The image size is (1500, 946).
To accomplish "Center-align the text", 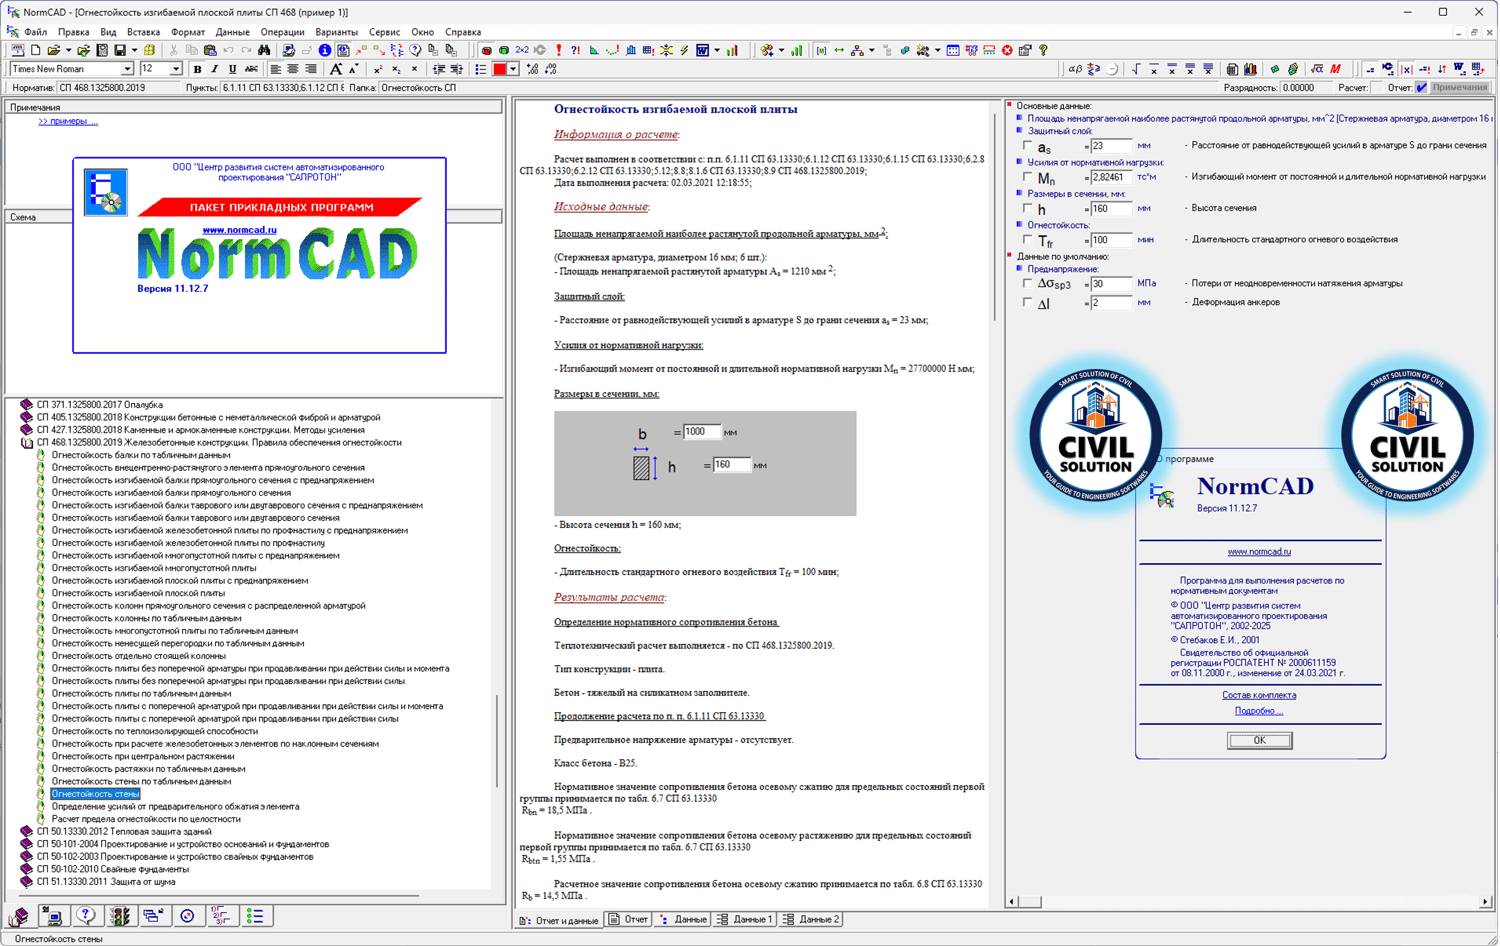I will pos(293,69).
